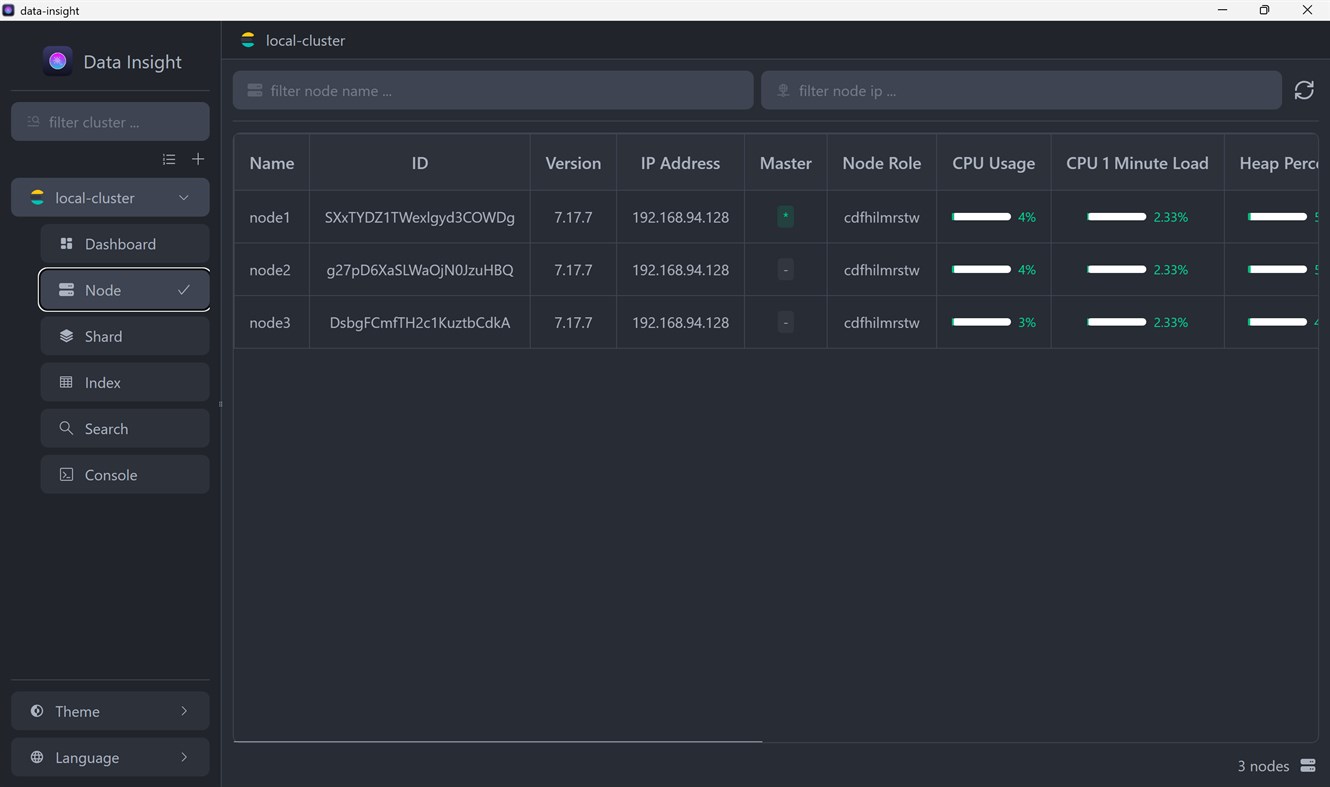Screen dimensions: 1330x787
Task: Click the add cluster plus icon
Action: coord(198,159)
